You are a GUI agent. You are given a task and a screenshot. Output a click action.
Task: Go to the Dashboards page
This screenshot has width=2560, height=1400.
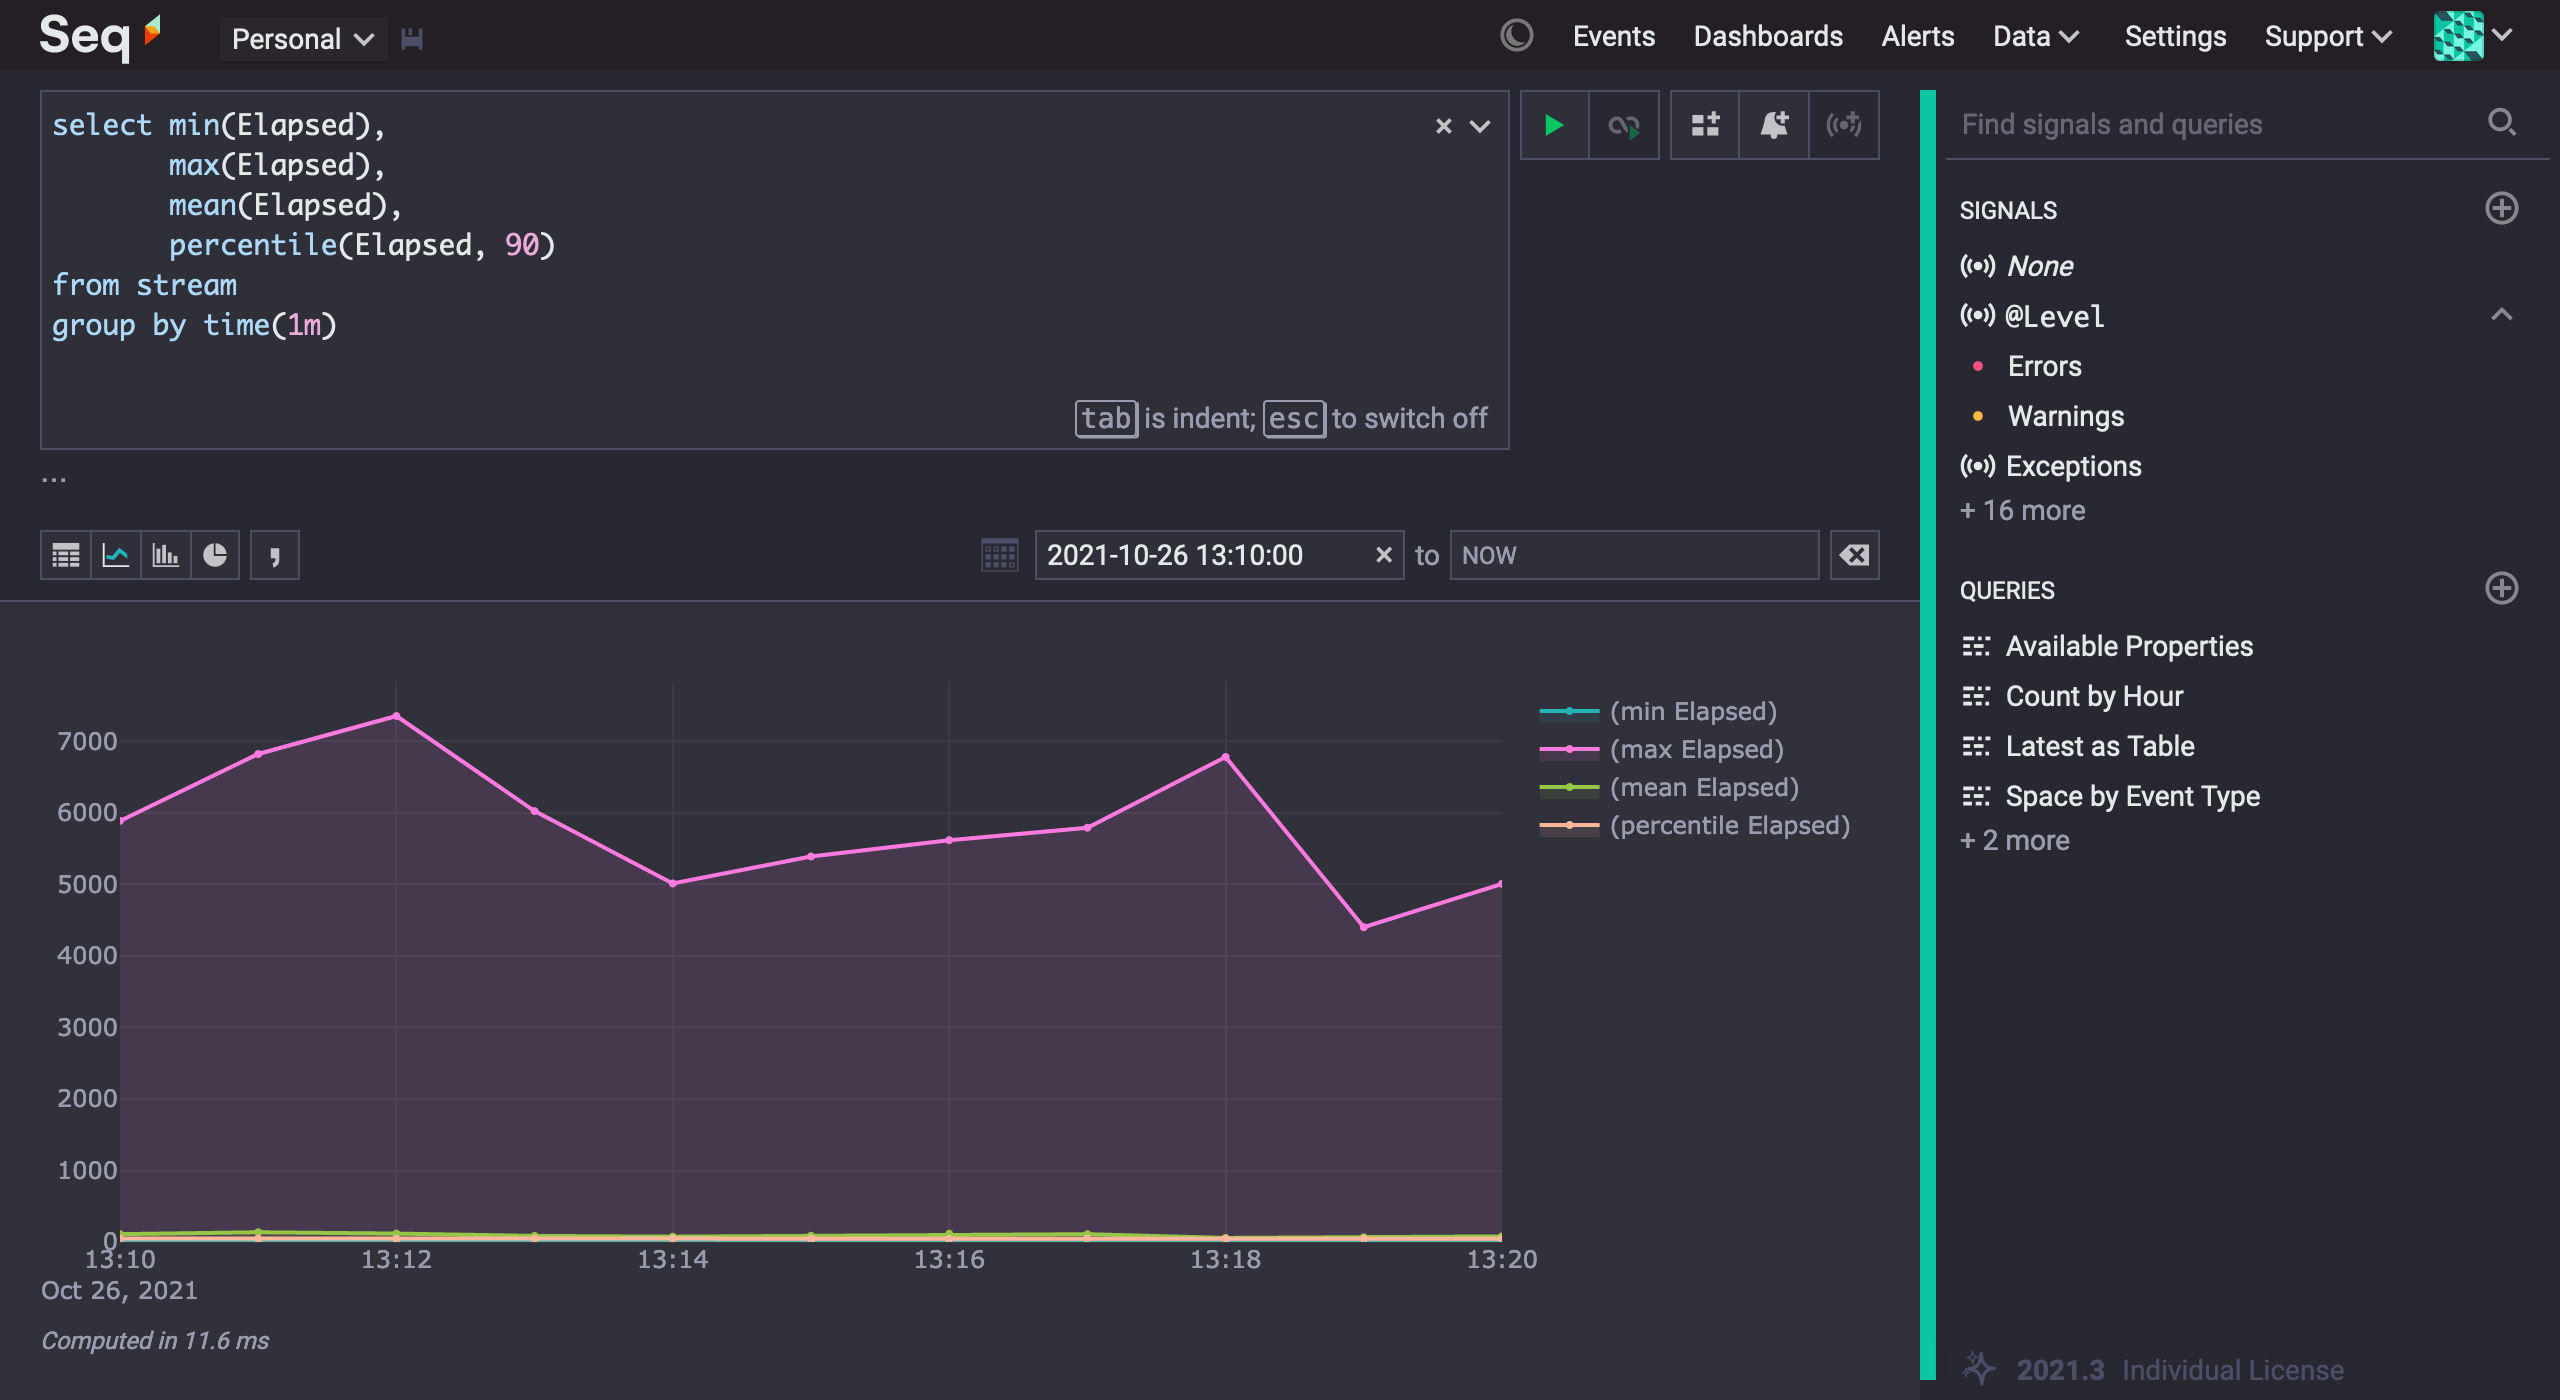[x=1767, y=37]
